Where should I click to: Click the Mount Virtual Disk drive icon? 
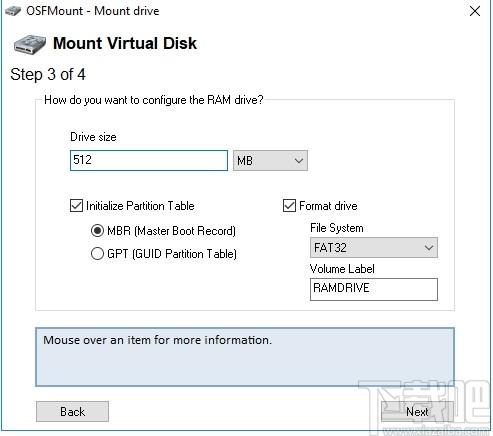(x=30, y=44)
